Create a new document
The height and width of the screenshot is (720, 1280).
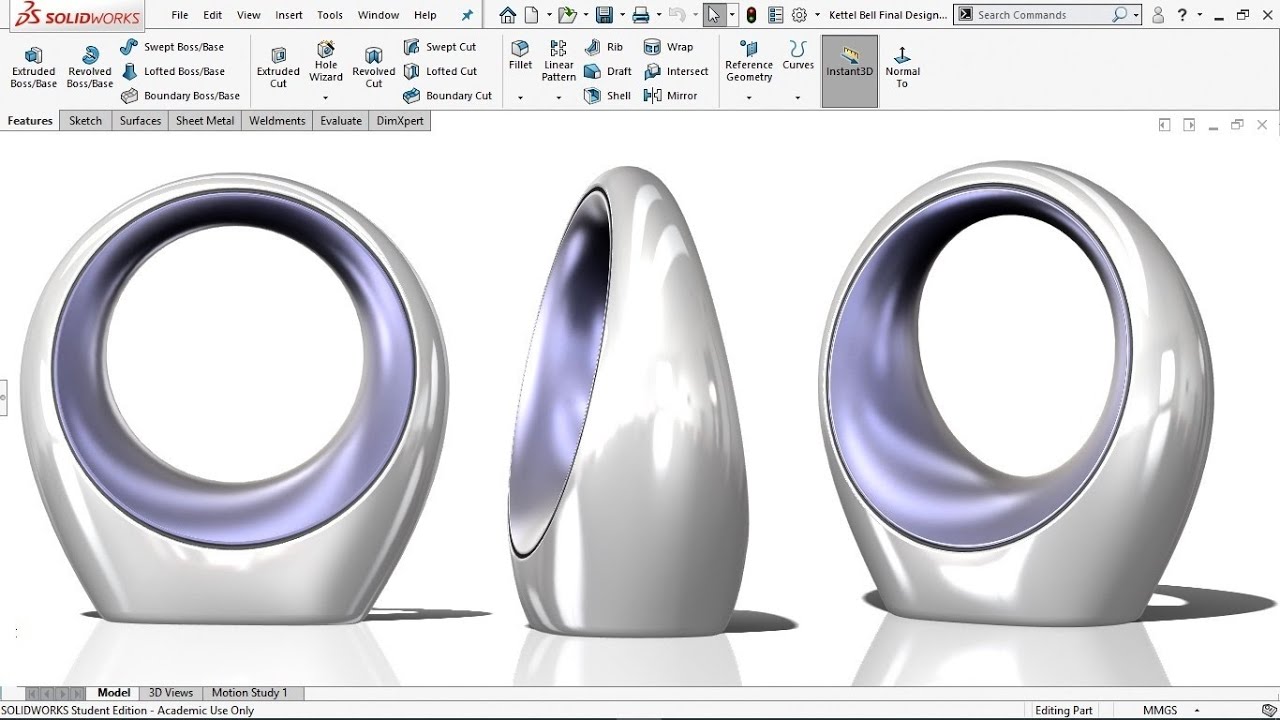pyautogui.click(x=532, y=15)
